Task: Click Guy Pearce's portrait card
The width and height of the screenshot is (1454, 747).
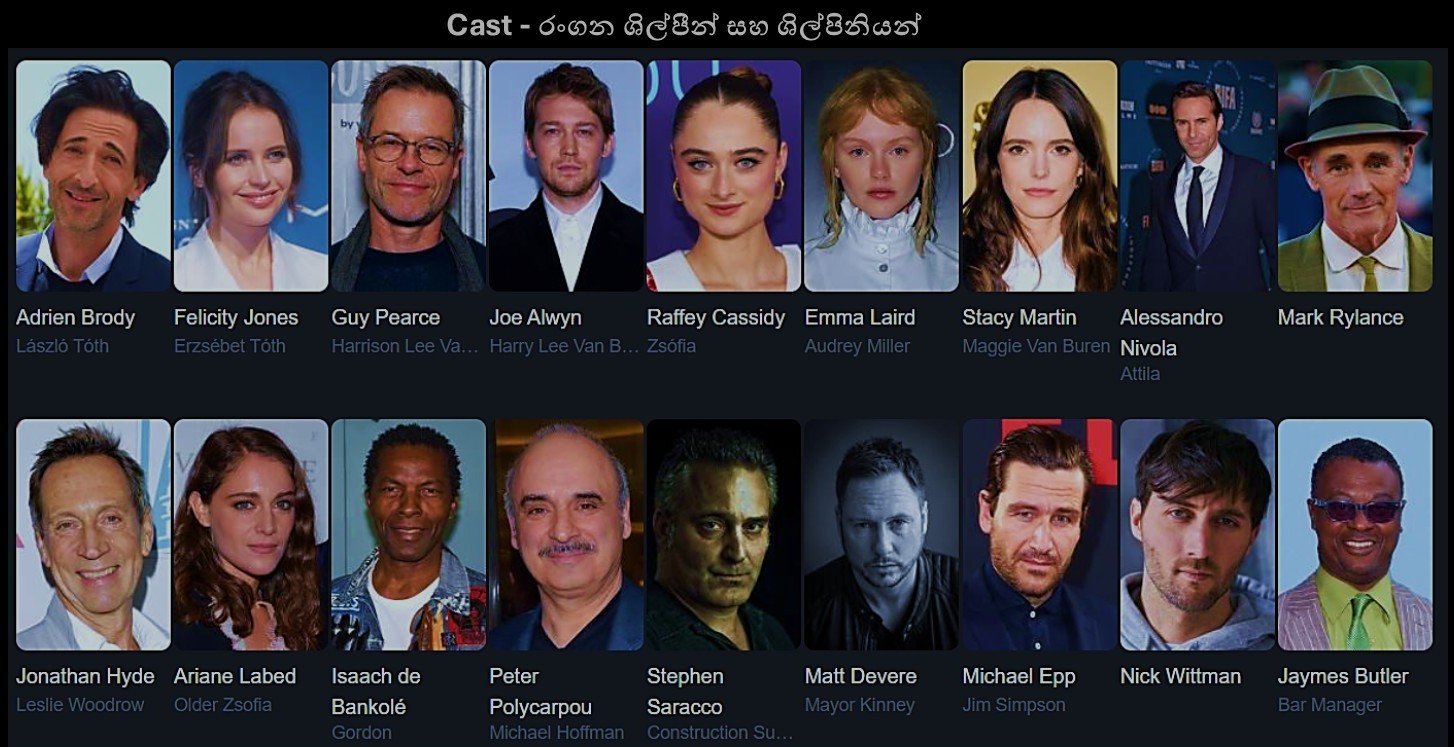Action: (409, 176)
